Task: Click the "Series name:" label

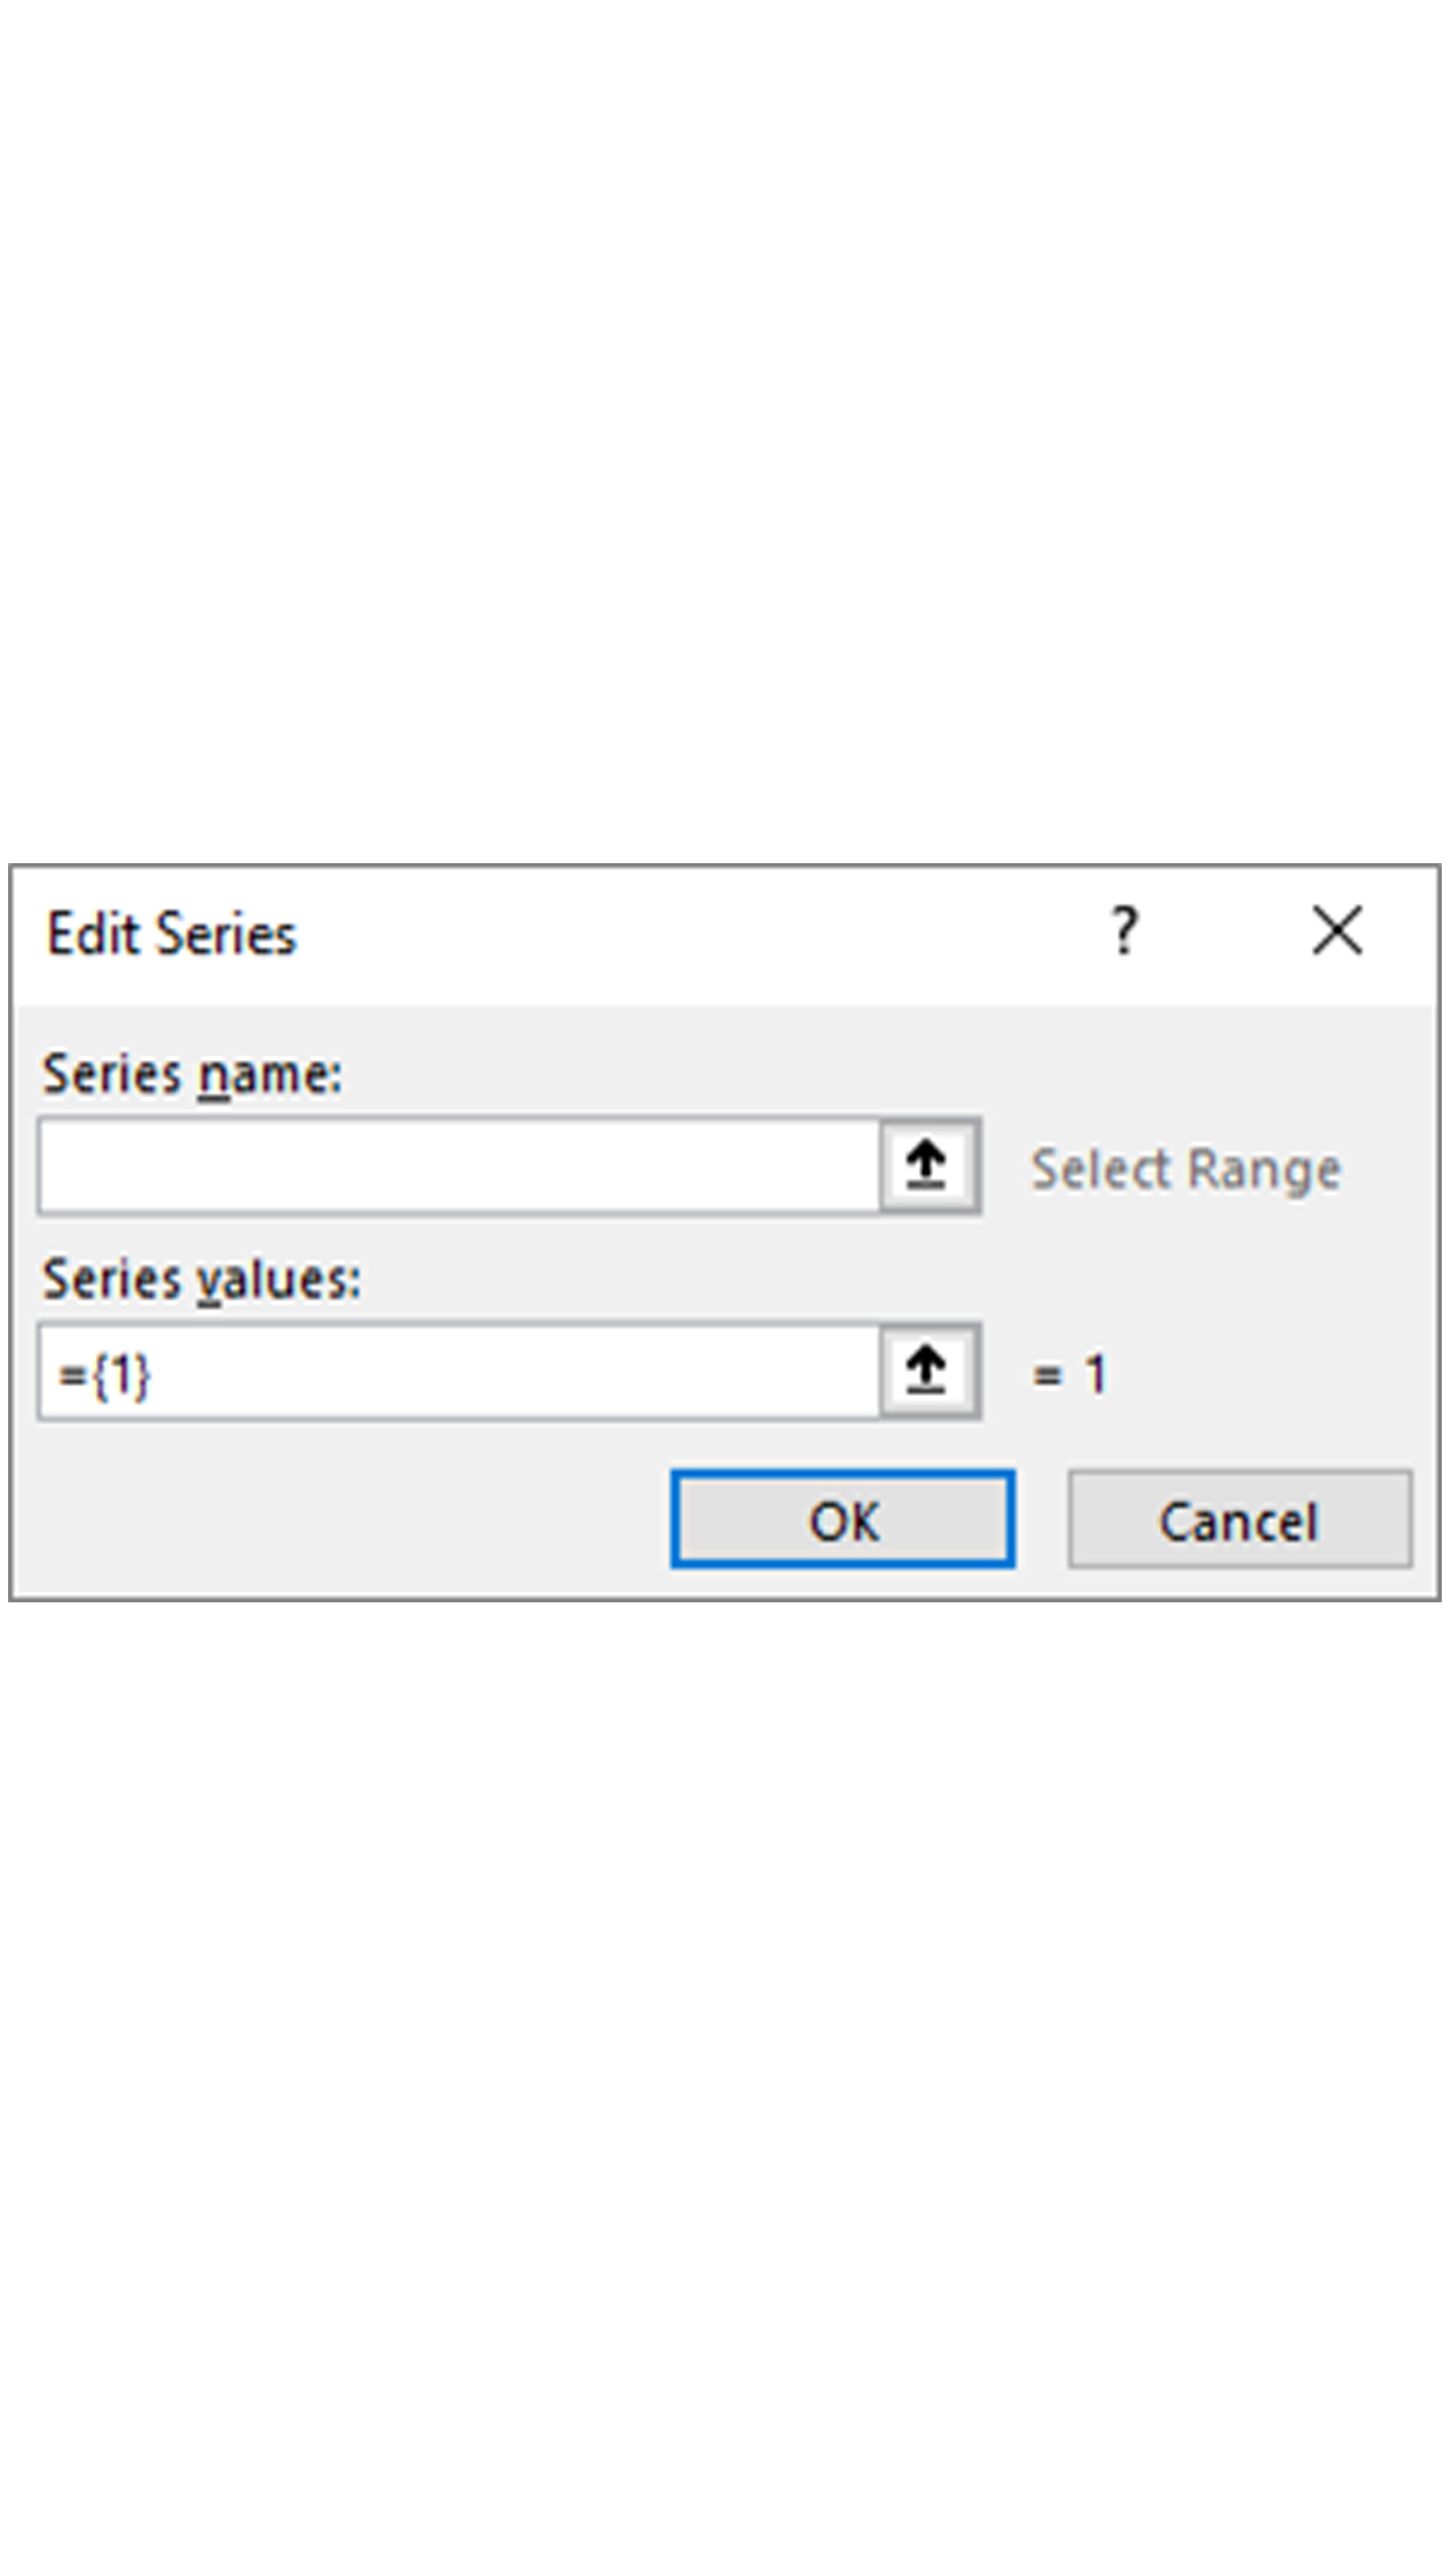Action: click(x=192, y=1075)
